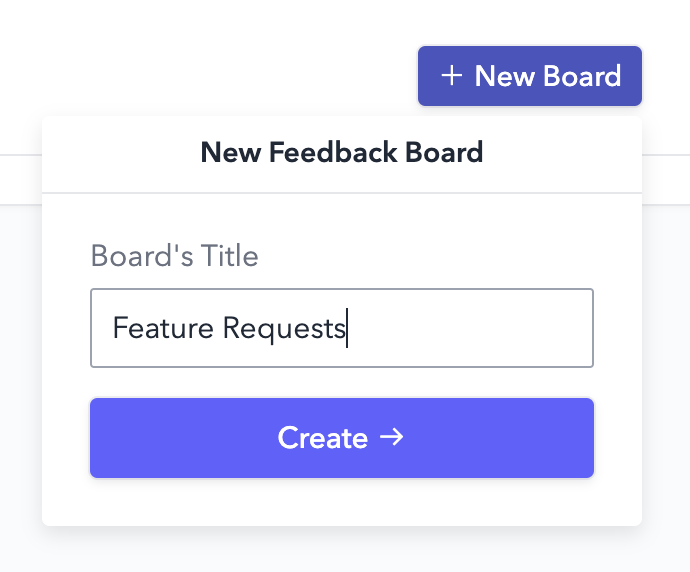Screen dimensions: 690x572
Task: Click the arrow icon on Create button
Action: pos(392,437)
